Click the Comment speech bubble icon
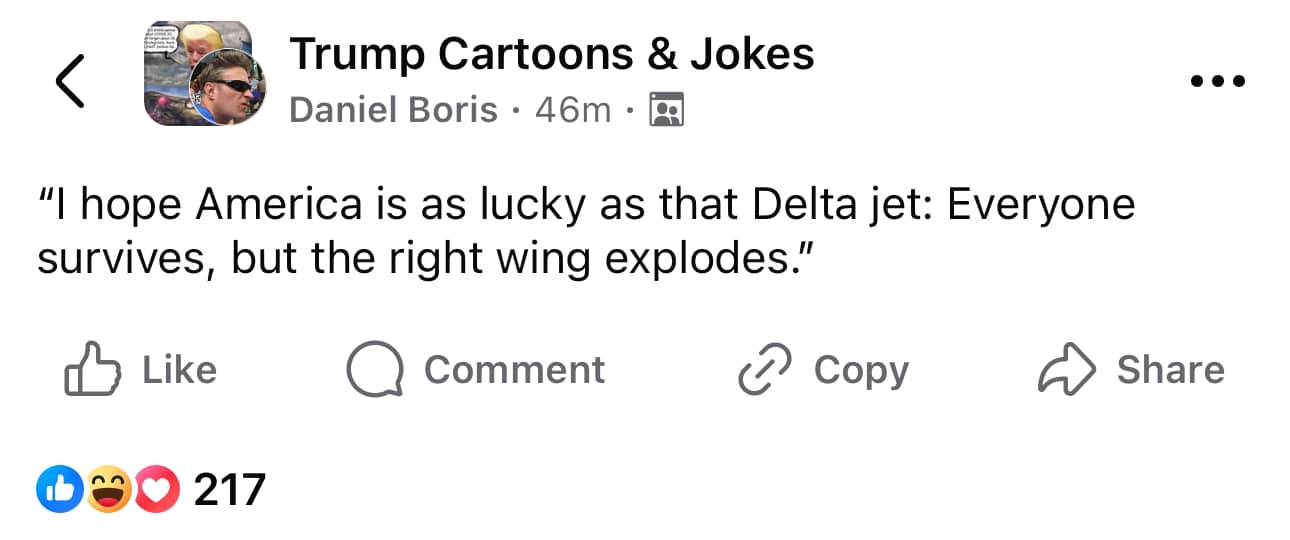 [374, 371]
